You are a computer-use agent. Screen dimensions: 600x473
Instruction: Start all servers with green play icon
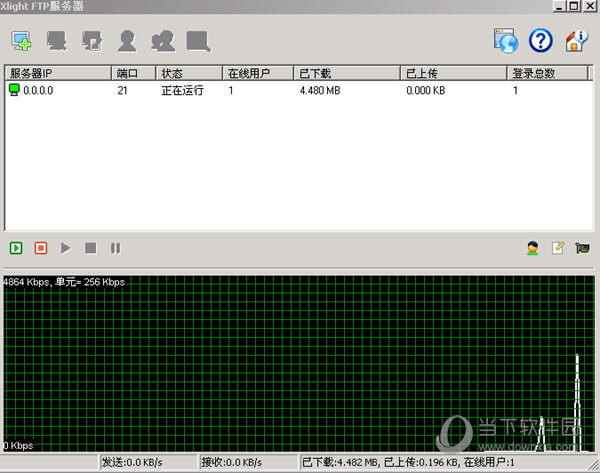(16, 248)
